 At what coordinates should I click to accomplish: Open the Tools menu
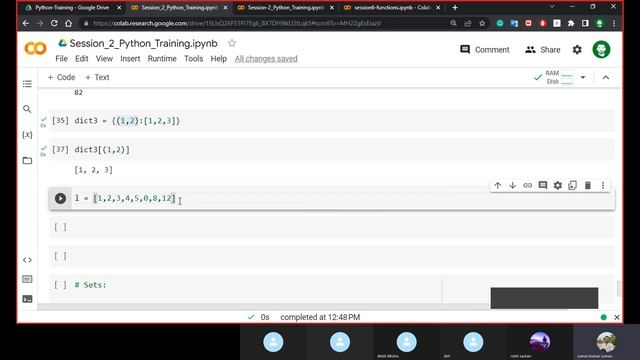(193, 59)
